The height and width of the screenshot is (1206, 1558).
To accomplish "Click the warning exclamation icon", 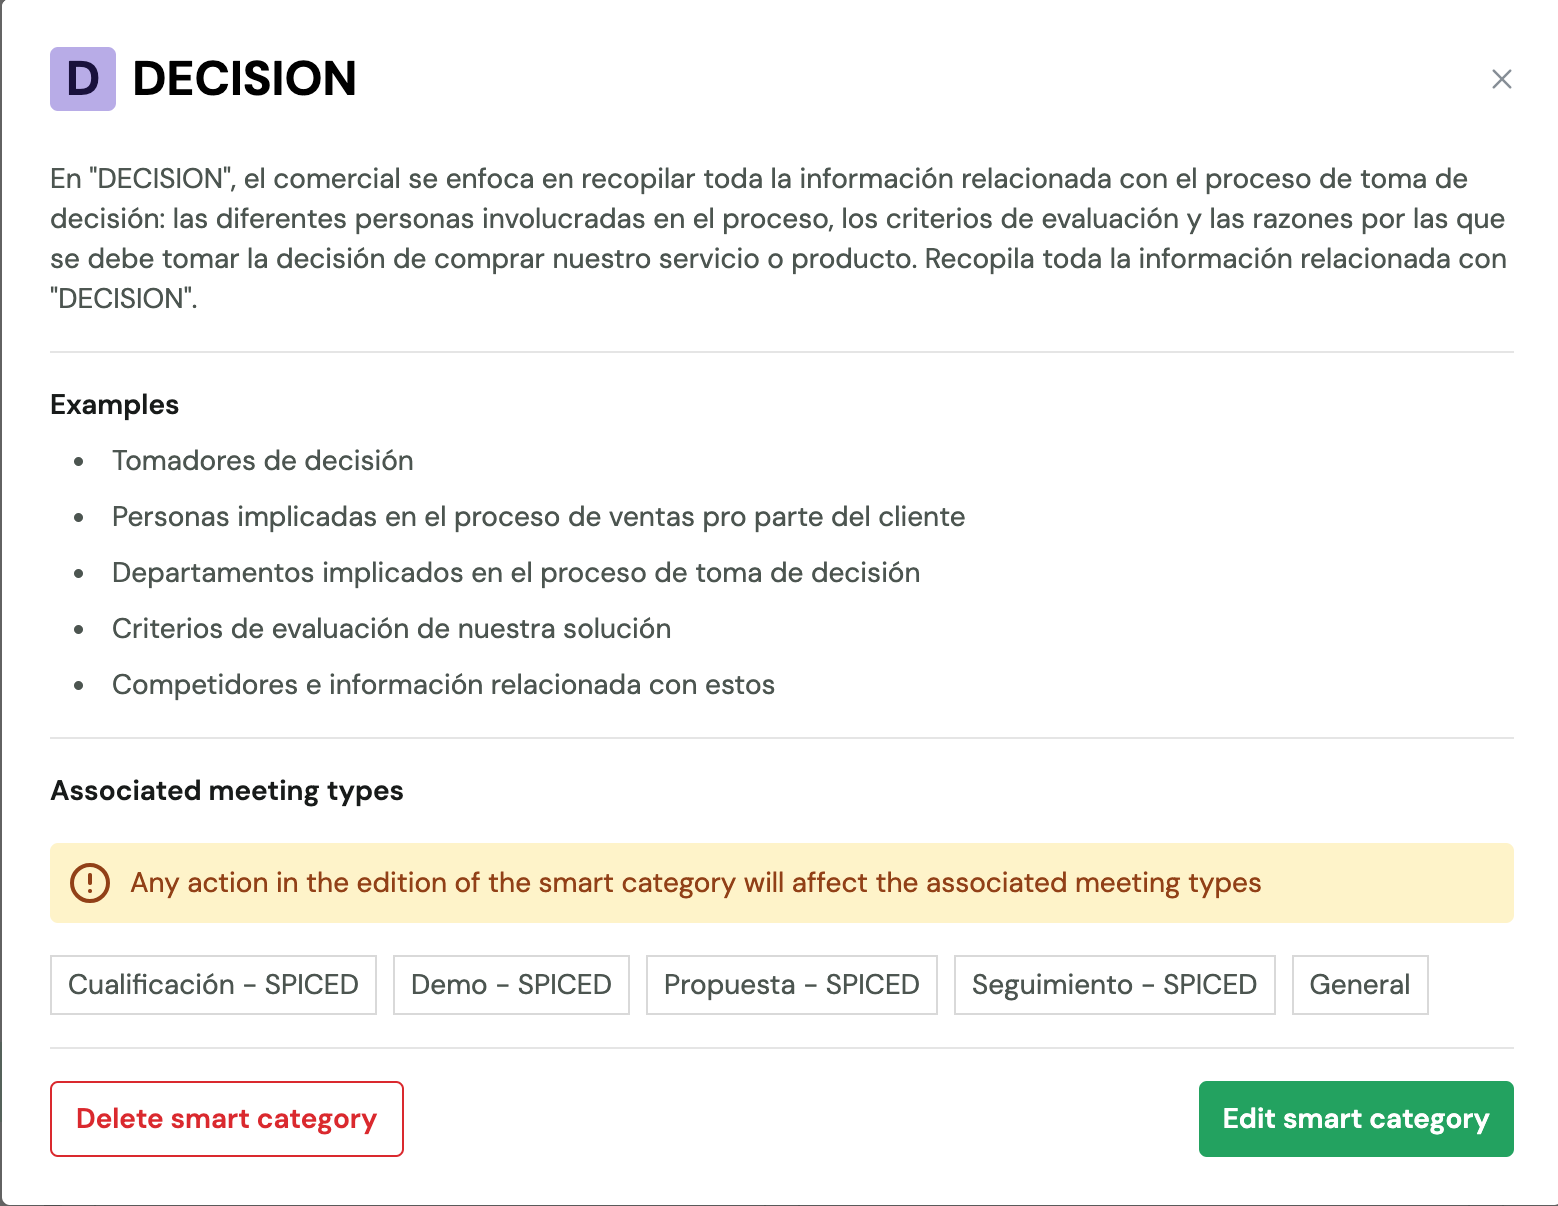I will [x=90, y=883].
